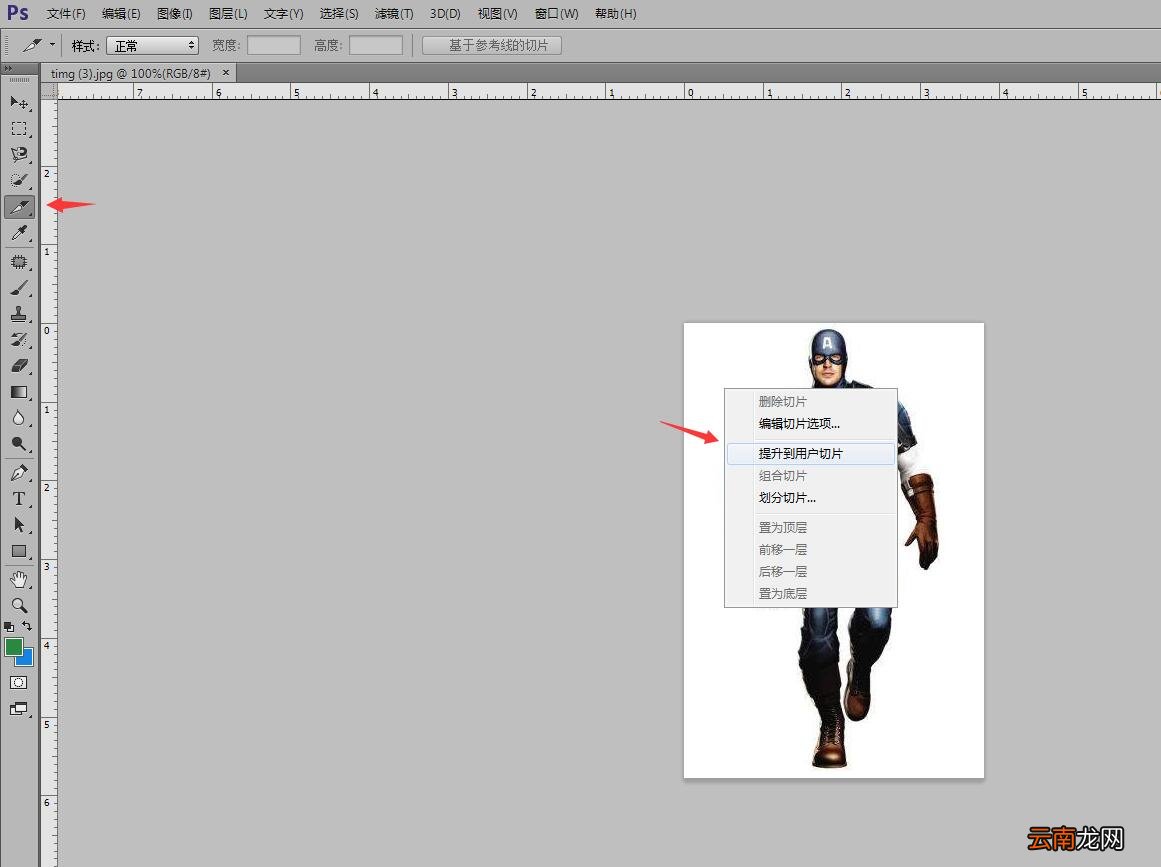The height and width of the screenshot is (867, 1161).
Task: Open the green foreground color swatch
Action: [13, 646]
